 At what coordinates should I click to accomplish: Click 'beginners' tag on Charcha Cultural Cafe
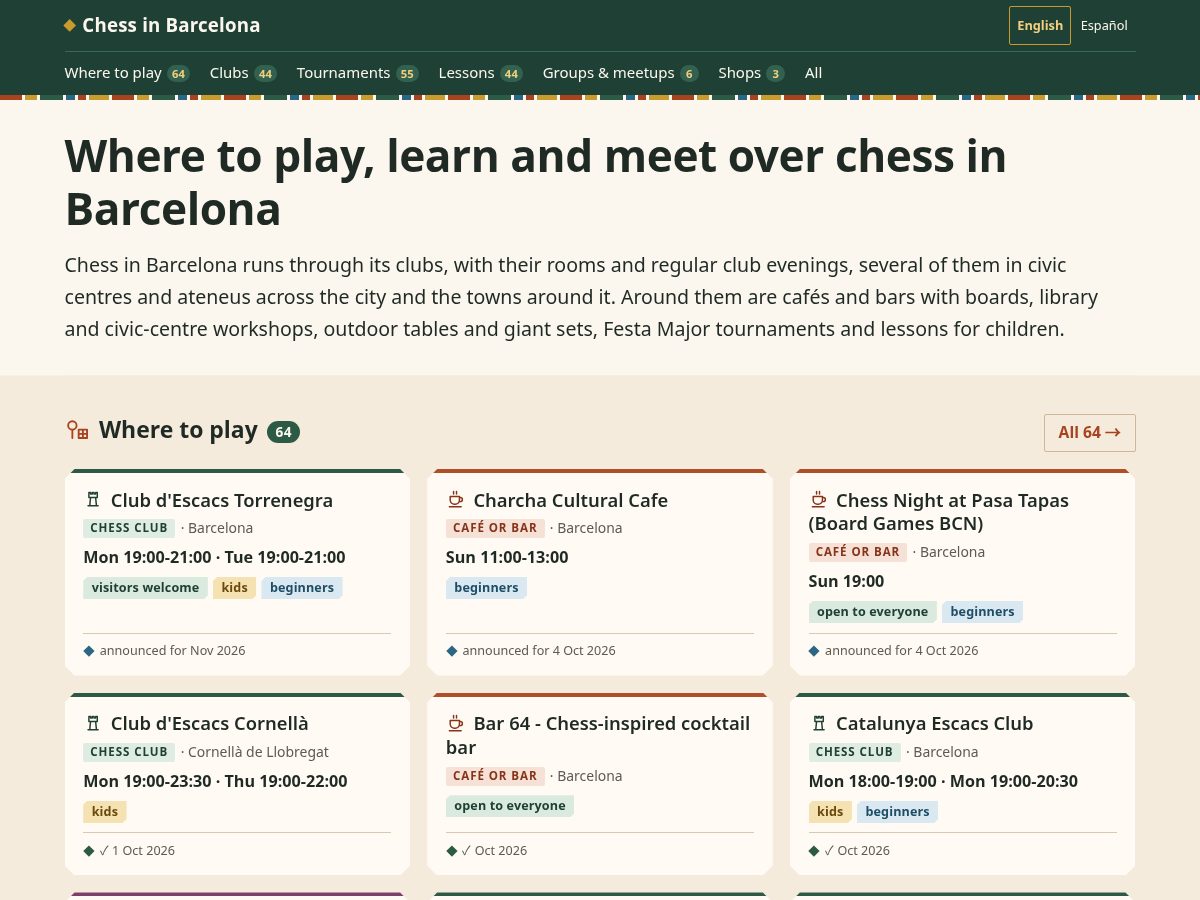pyautogui.click(x=486, y=588)
